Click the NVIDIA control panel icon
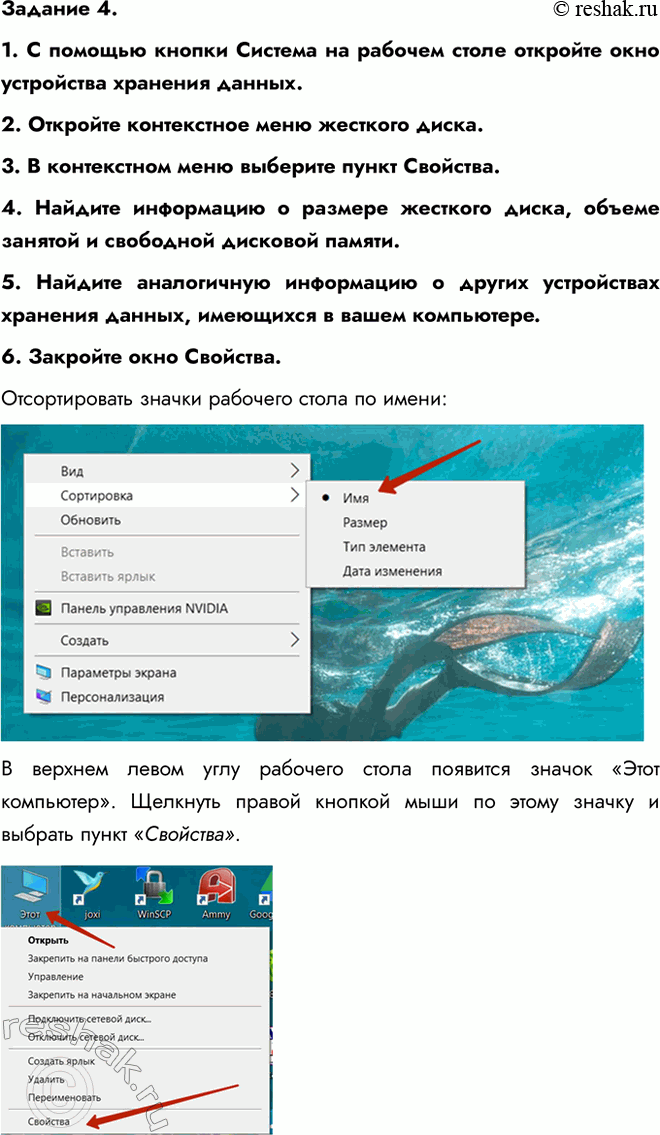The width and height of the screenshot is (660, 1135). pyautogui.click(x=44, y=608)
